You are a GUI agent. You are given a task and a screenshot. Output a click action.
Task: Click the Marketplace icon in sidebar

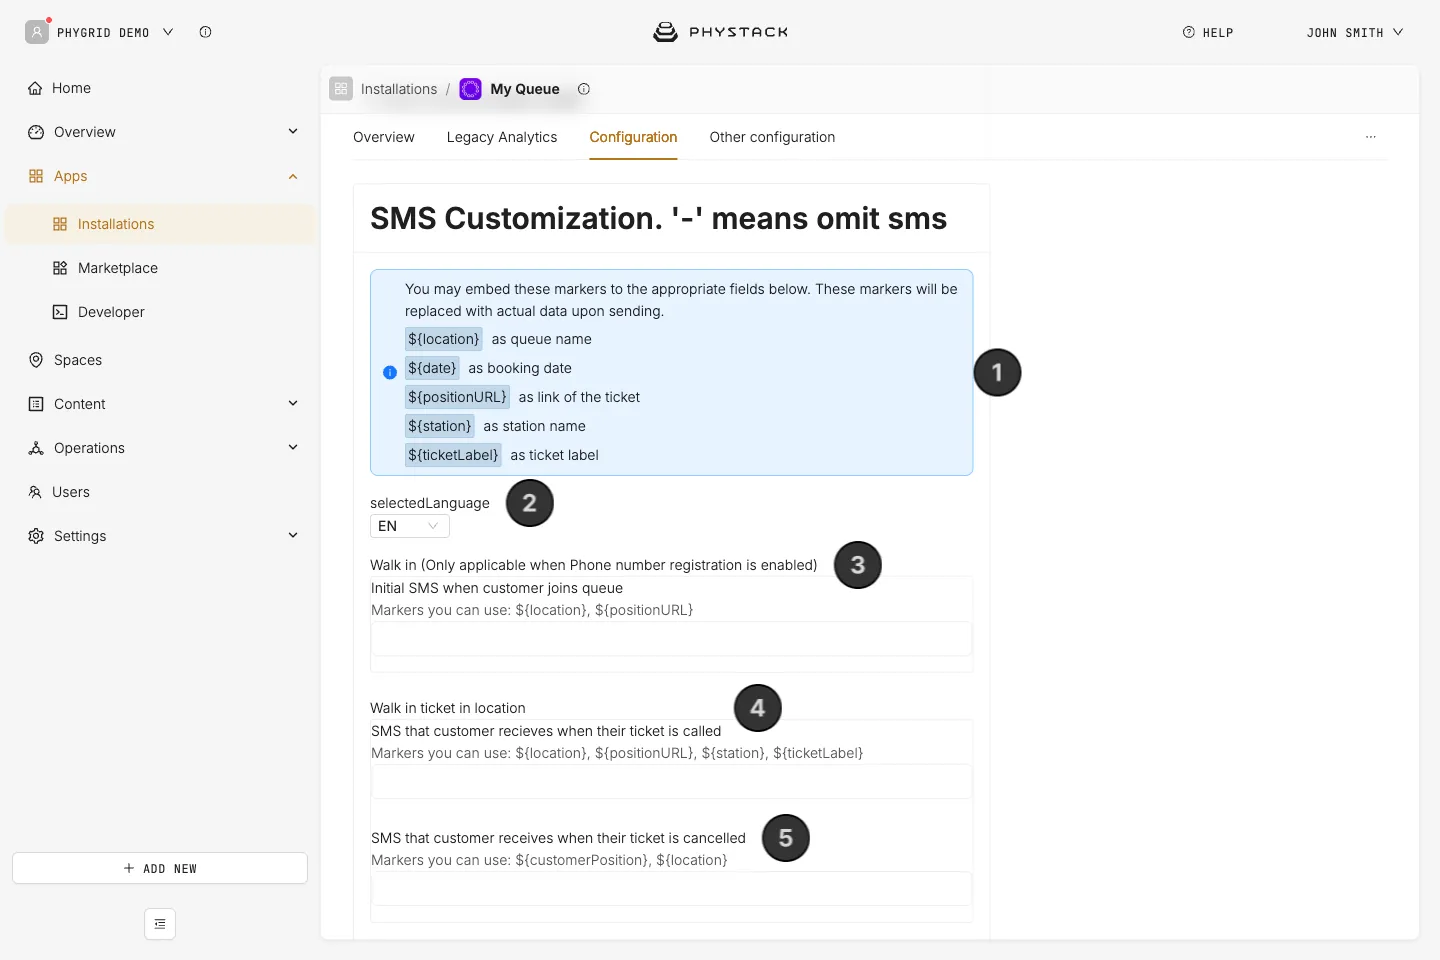[60, 268]
